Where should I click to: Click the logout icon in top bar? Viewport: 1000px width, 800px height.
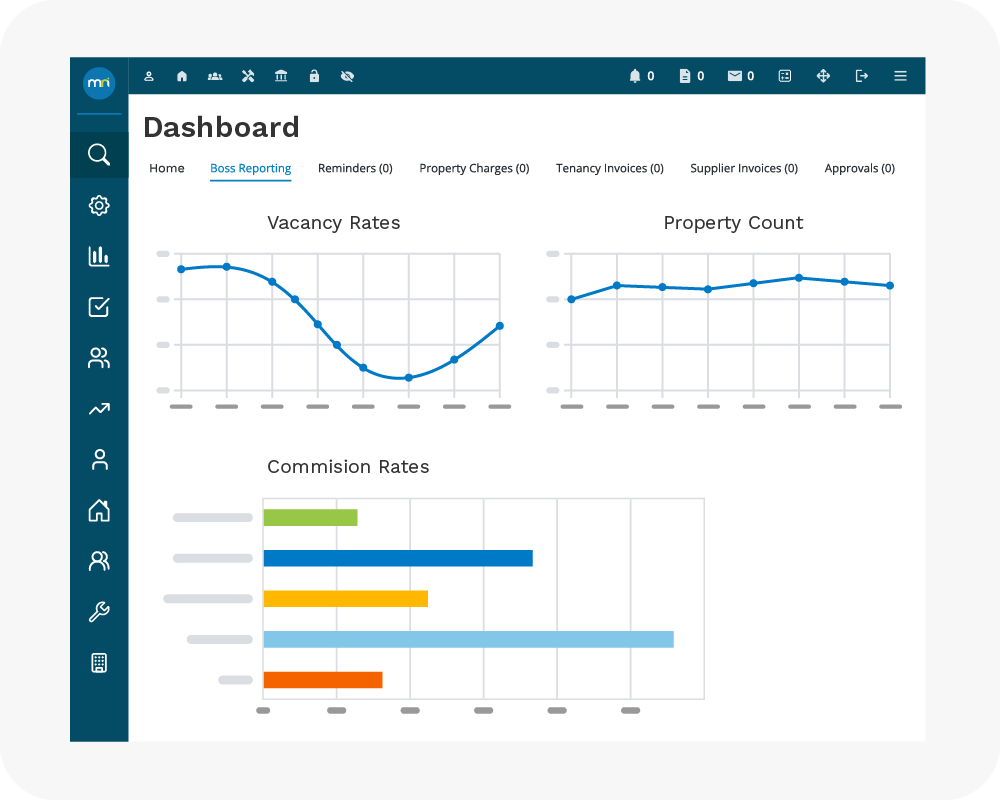862,76
